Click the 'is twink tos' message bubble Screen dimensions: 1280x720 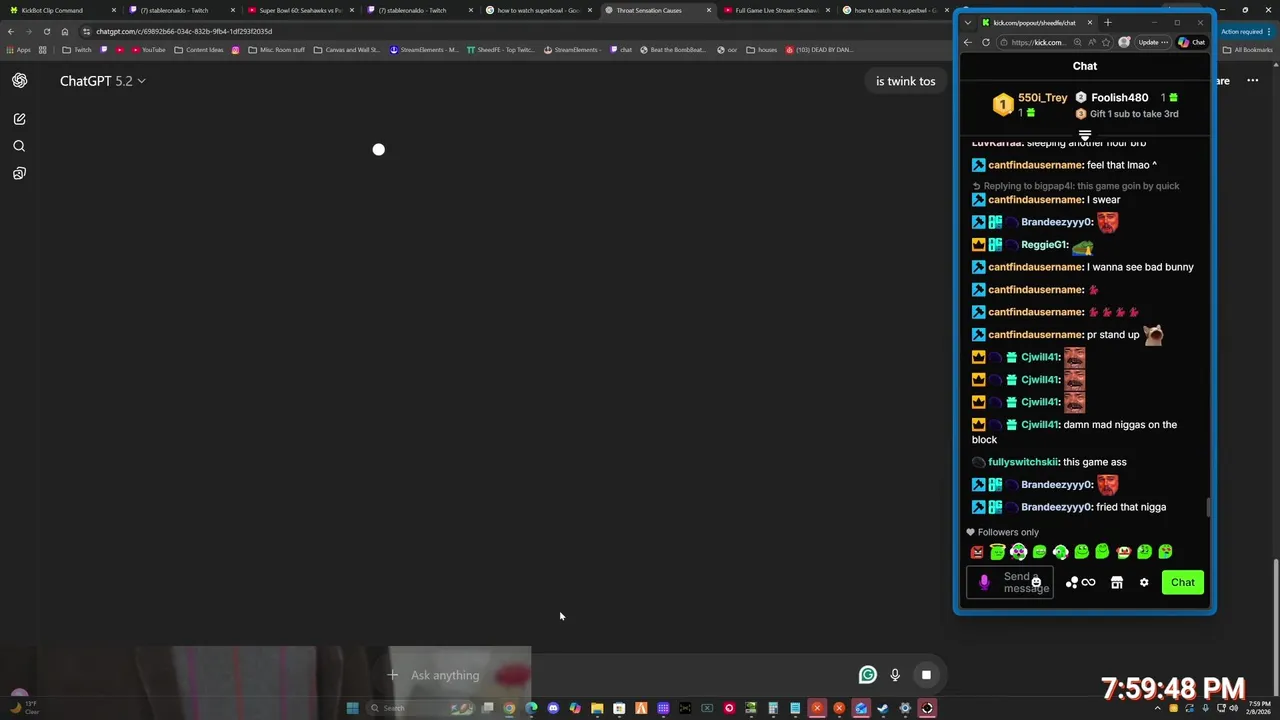tap(905, 81)
